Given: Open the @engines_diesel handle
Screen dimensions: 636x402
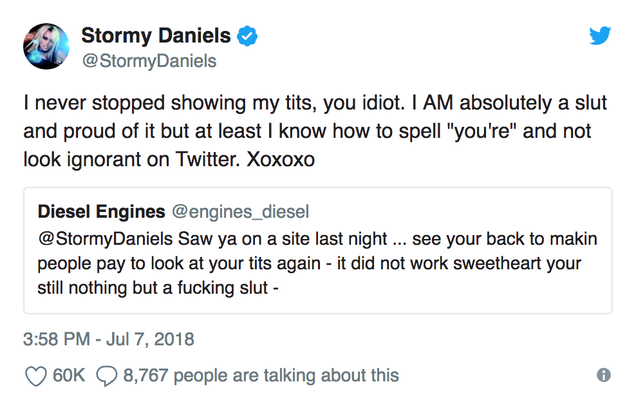Looking at the screenshot, I should coord(241,212).
